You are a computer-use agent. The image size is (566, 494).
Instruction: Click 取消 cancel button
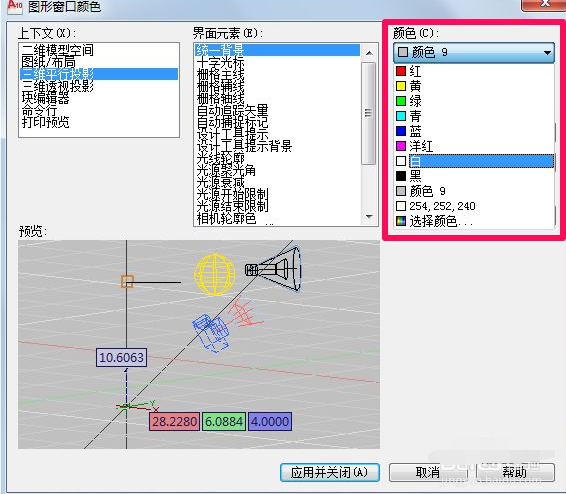[428, 472]
